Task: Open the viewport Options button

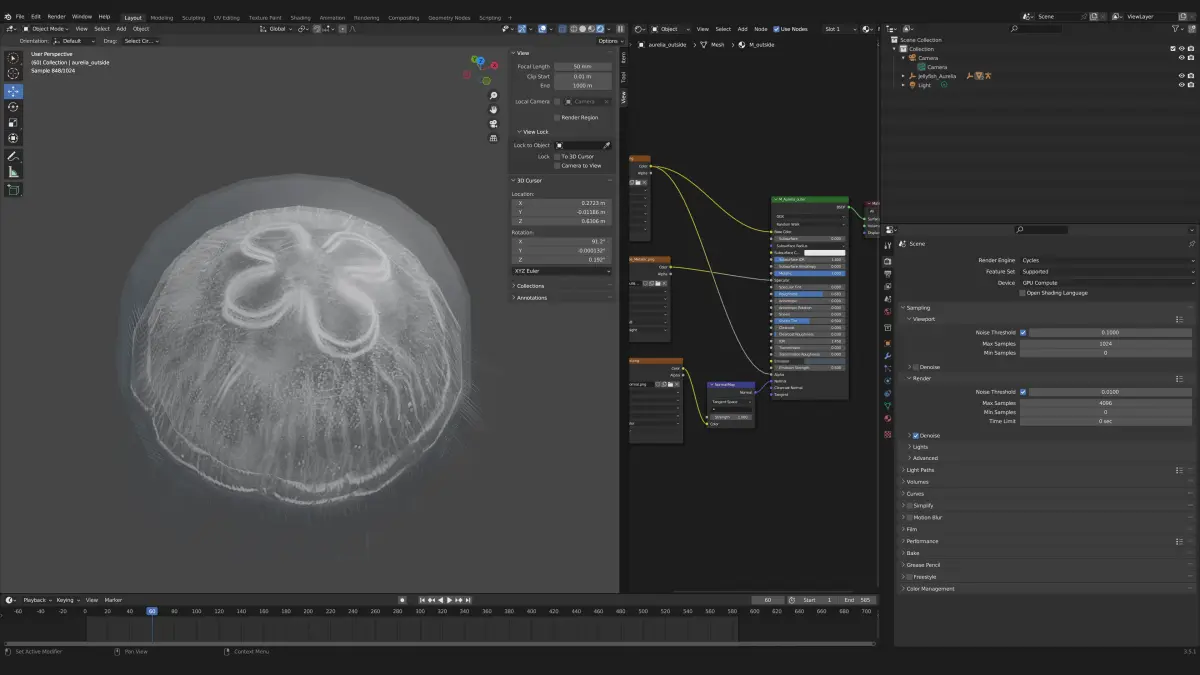Action: tap(609, 41)
